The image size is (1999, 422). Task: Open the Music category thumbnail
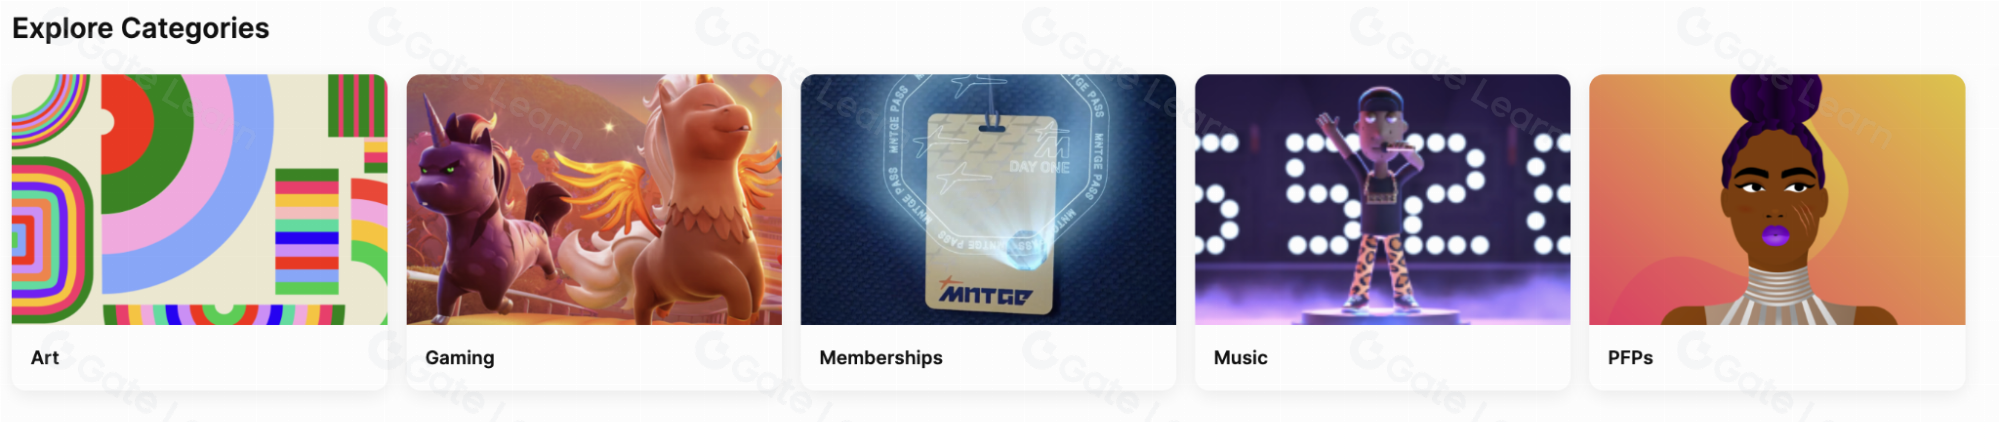tap(1382, 199)
